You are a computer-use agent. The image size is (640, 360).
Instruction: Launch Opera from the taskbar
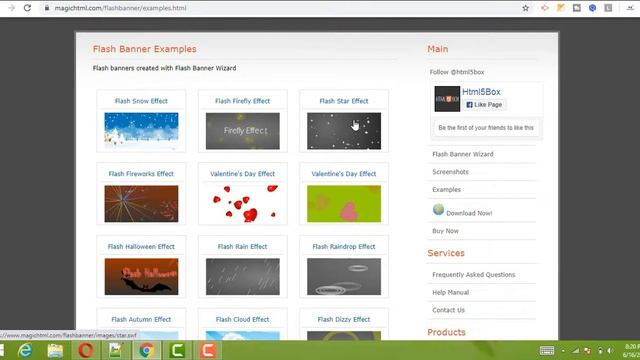(86, 350)
